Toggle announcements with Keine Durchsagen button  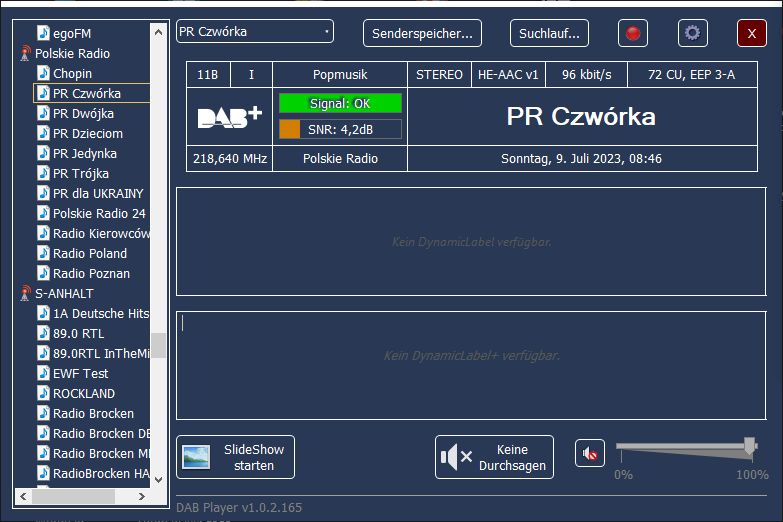[x=494, y=457]
